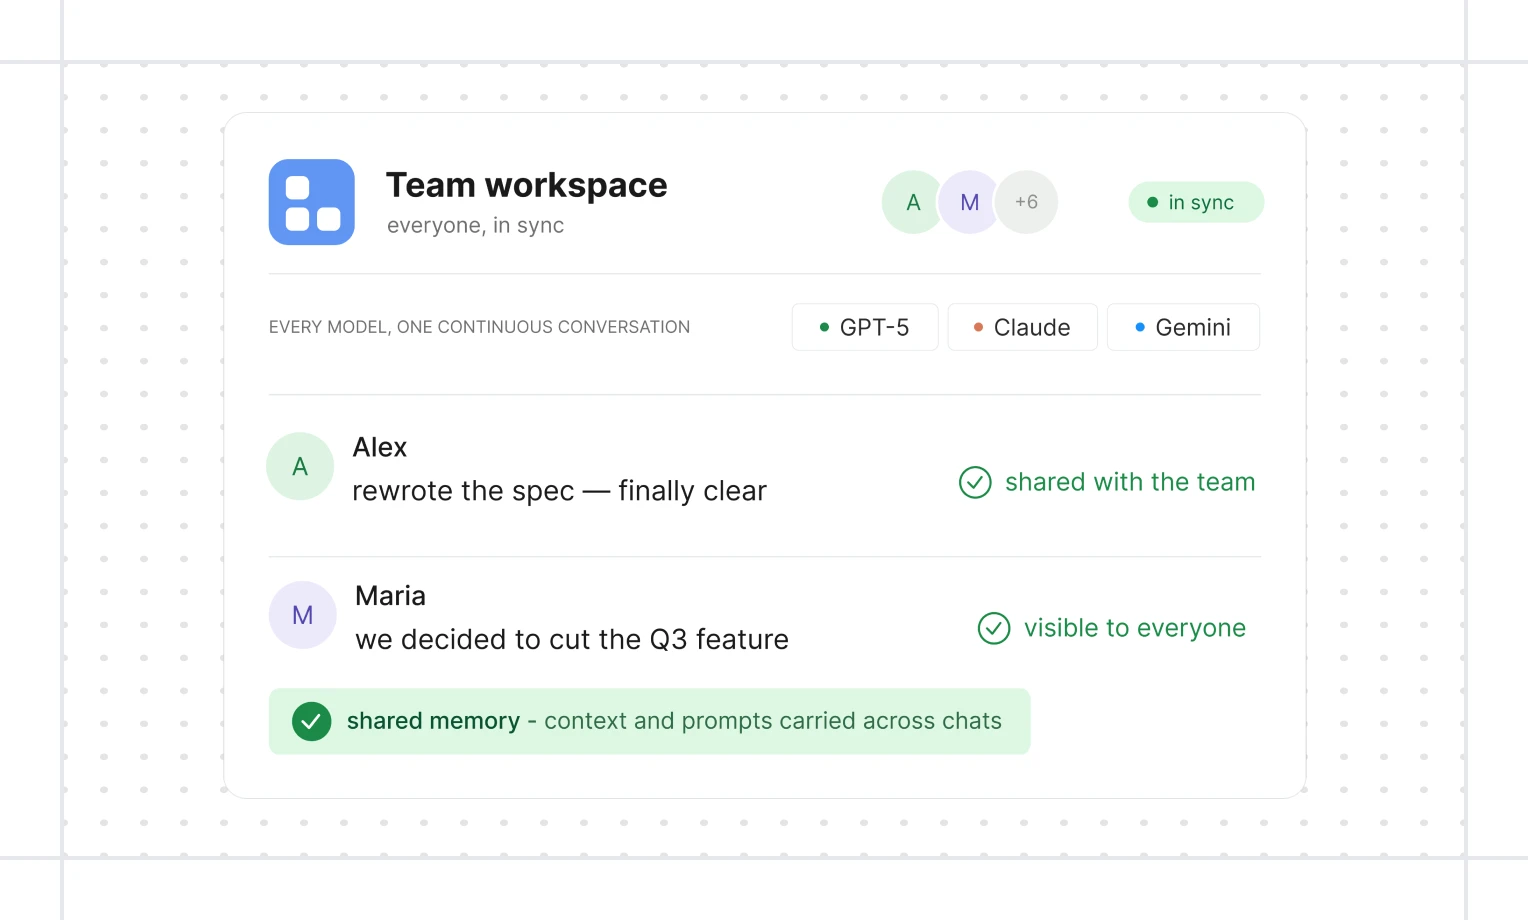Viewport: 1528px width, 920px height.
Task: Open avatar A in the header group
Action: [913, 202]
